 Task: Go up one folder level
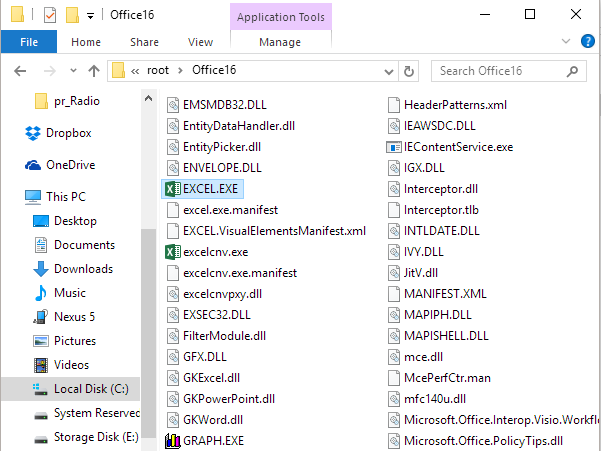click(94, 71)
